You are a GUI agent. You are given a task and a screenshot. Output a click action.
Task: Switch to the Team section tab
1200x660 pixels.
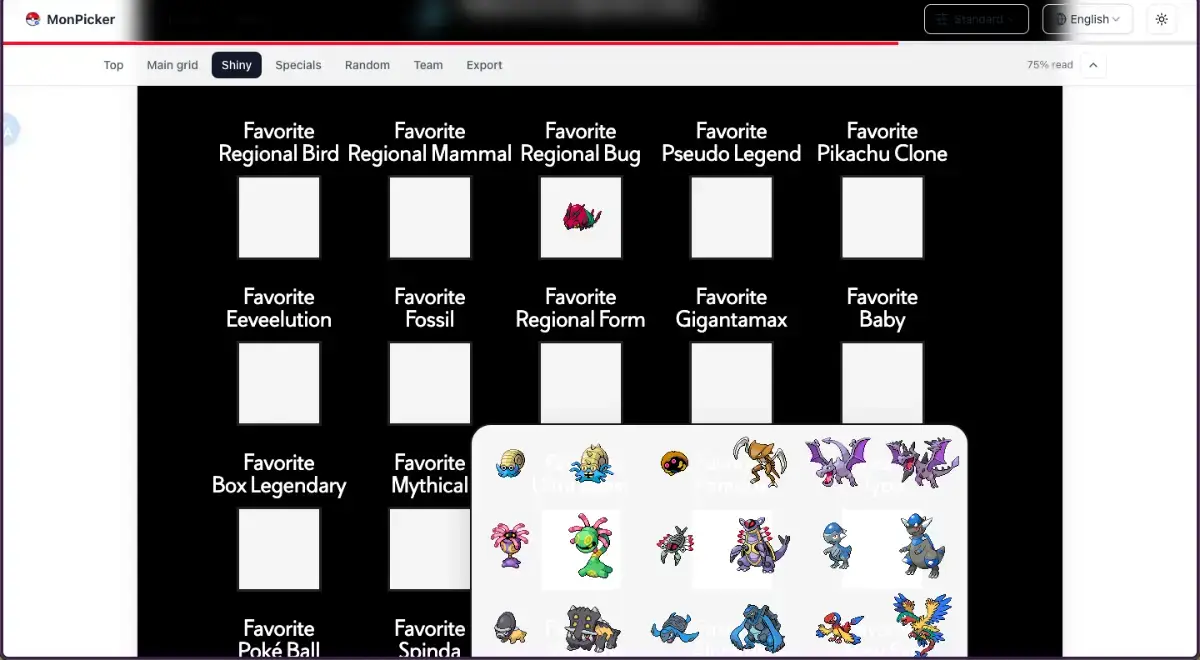428,65
